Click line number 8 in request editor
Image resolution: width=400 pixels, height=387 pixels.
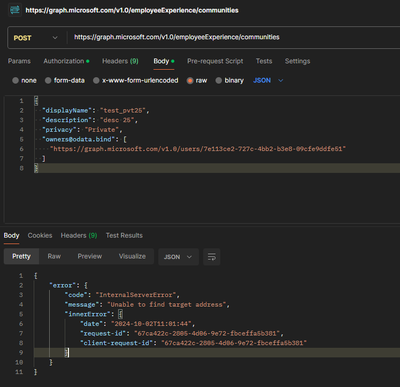coord(21,168)
